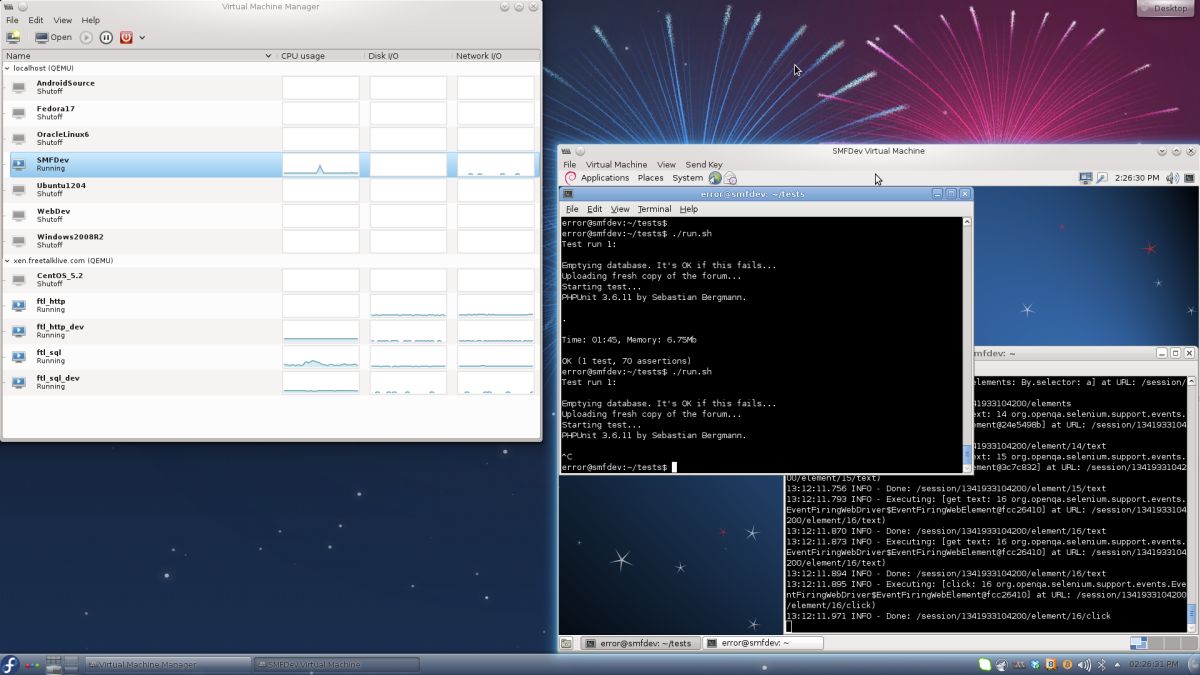Sort the VM list by the Name column header
Screen dimensions: 1200x675
pyautogui.click(x=138, y=56)
